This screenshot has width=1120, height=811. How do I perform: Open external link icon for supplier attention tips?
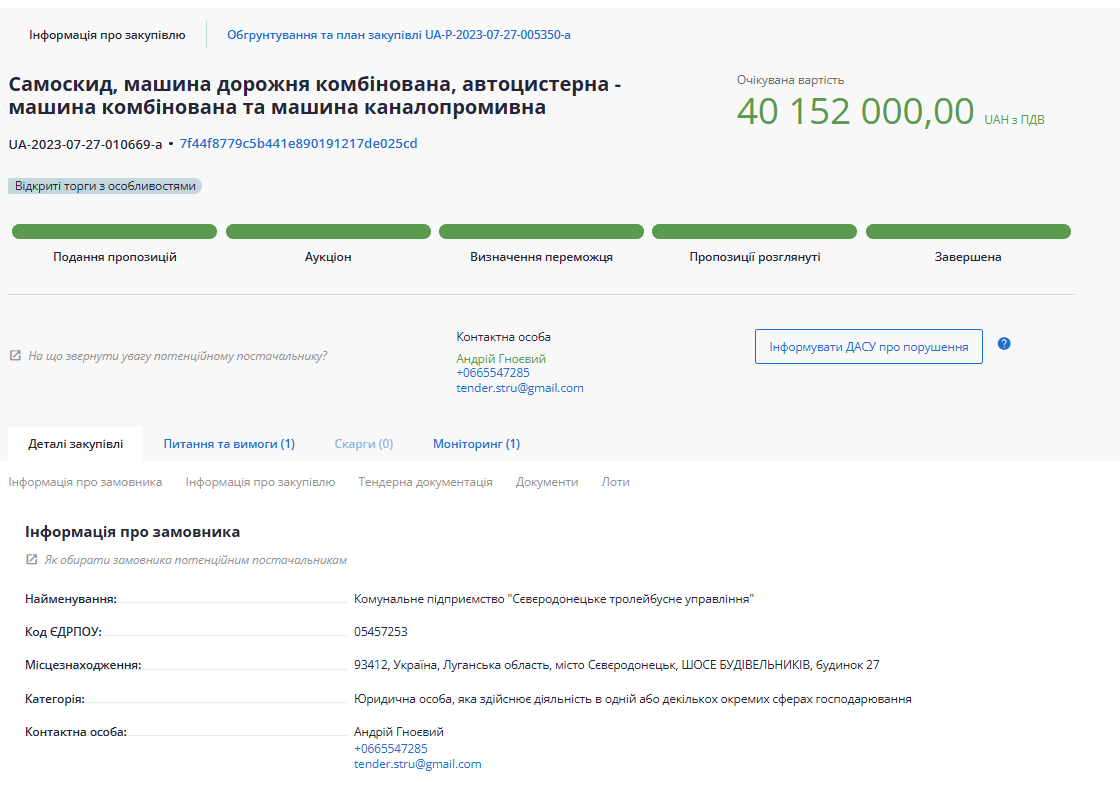[15, 355]
